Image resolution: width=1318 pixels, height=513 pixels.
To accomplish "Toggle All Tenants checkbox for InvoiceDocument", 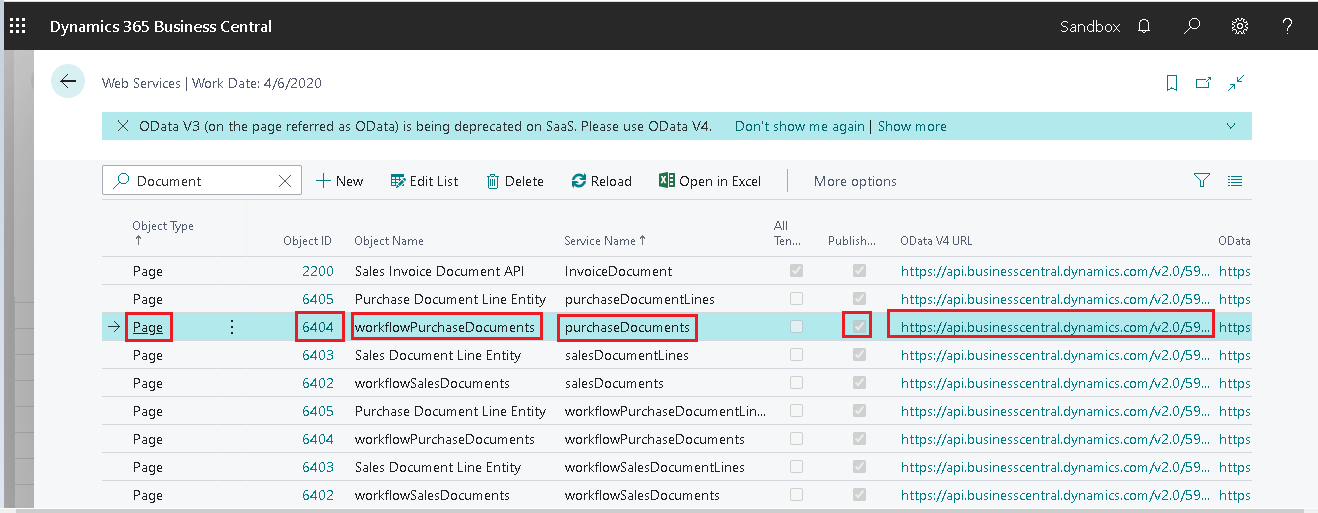I will pos(797,271).
